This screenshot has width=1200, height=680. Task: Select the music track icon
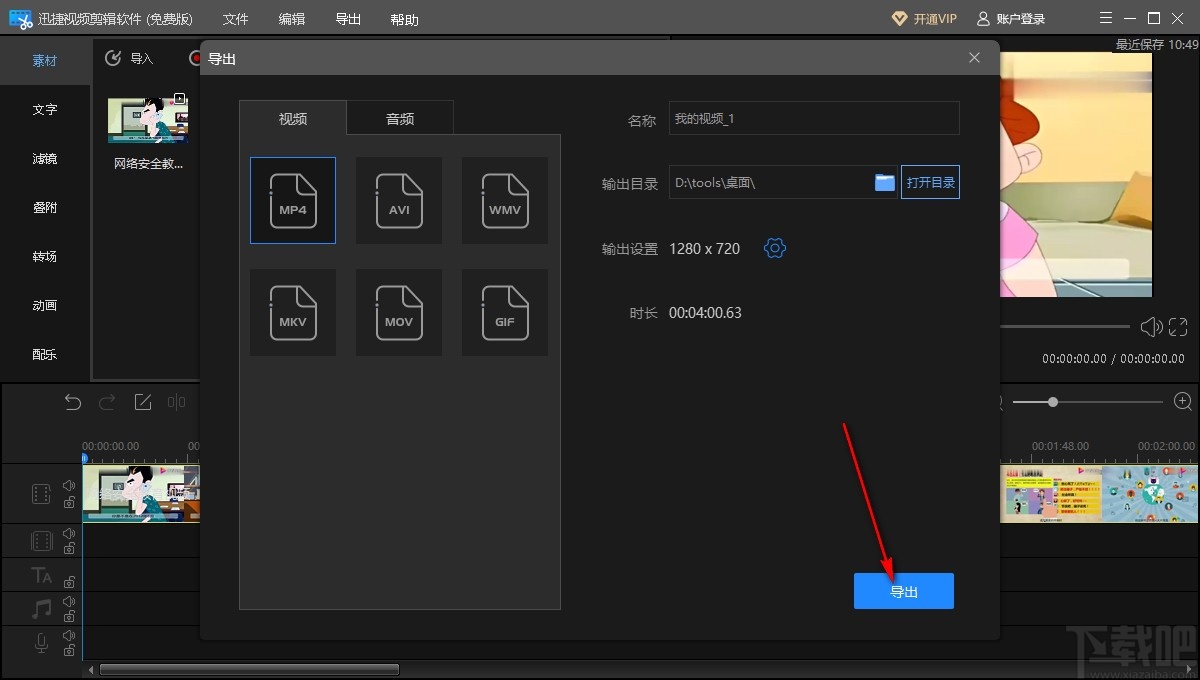[41, 608]
